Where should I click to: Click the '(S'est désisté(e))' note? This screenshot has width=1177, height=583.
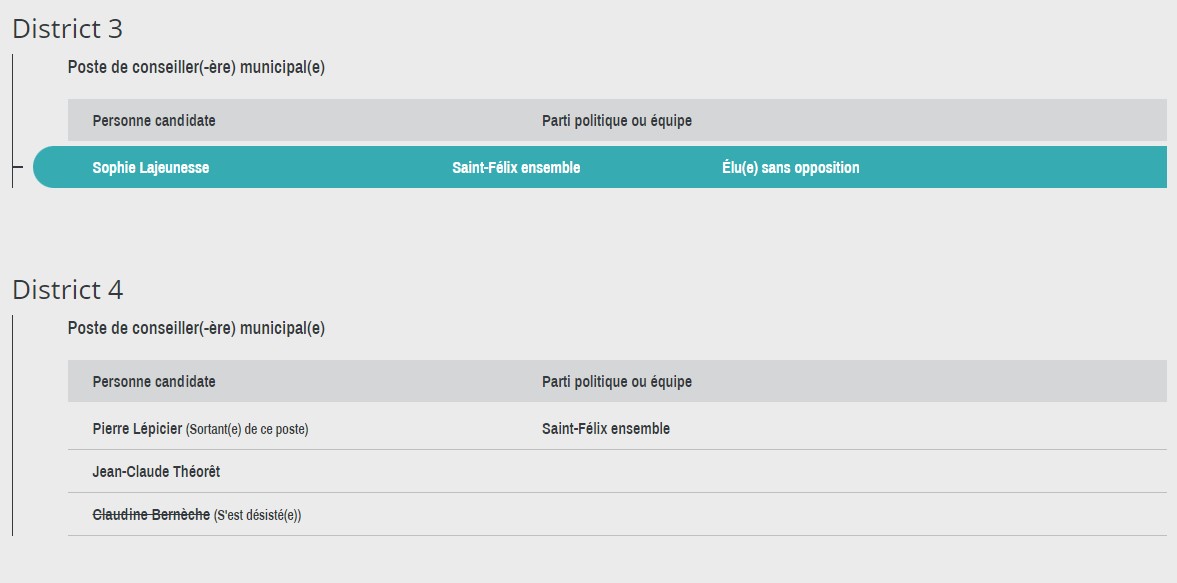click(x=257, y=515)
